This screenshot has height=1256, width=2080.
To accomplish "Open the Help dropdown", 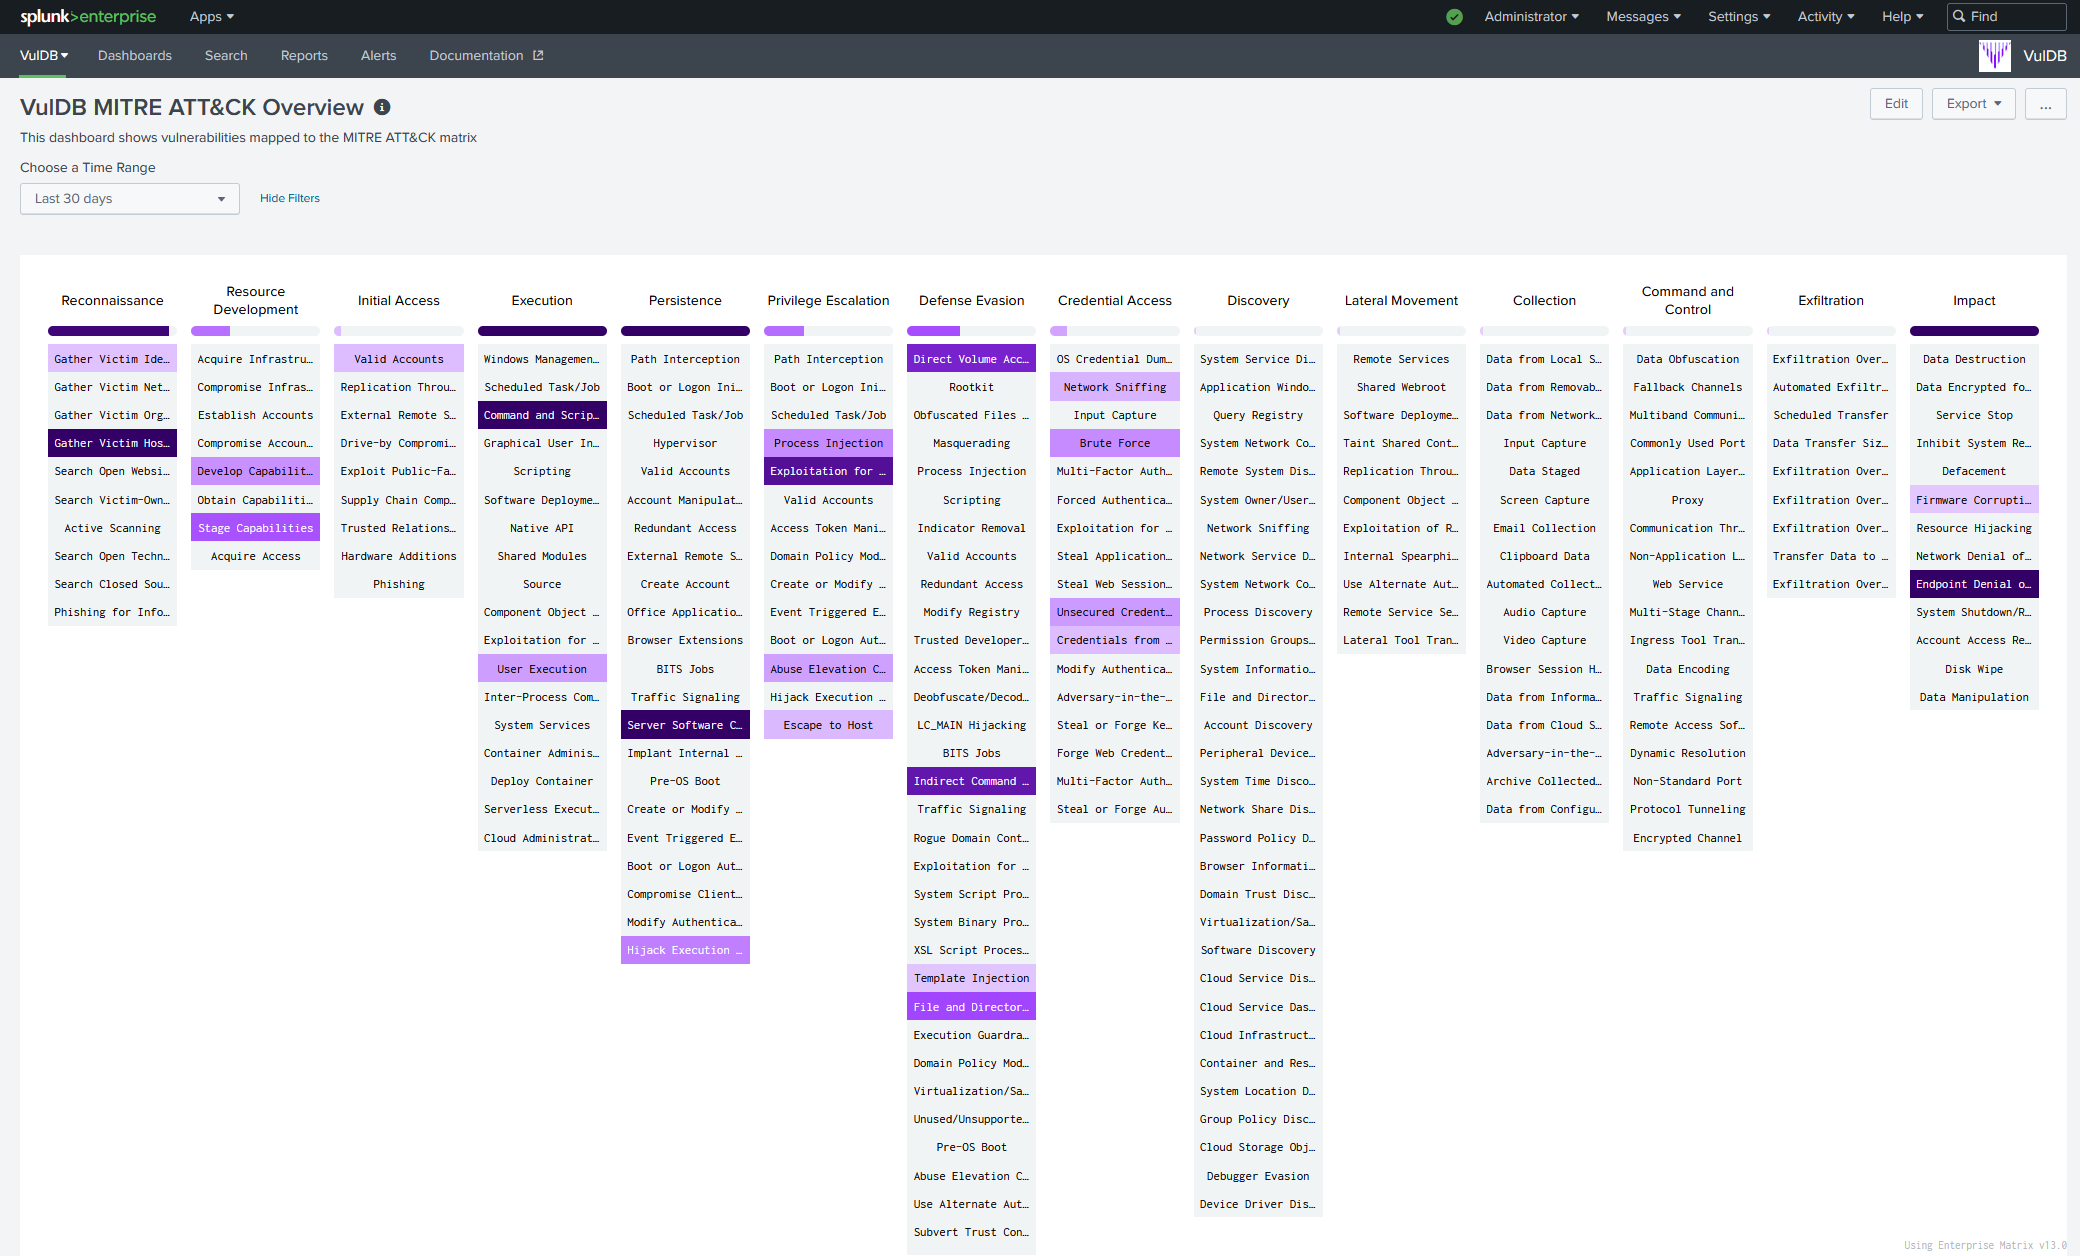I will coord(1902,17).
